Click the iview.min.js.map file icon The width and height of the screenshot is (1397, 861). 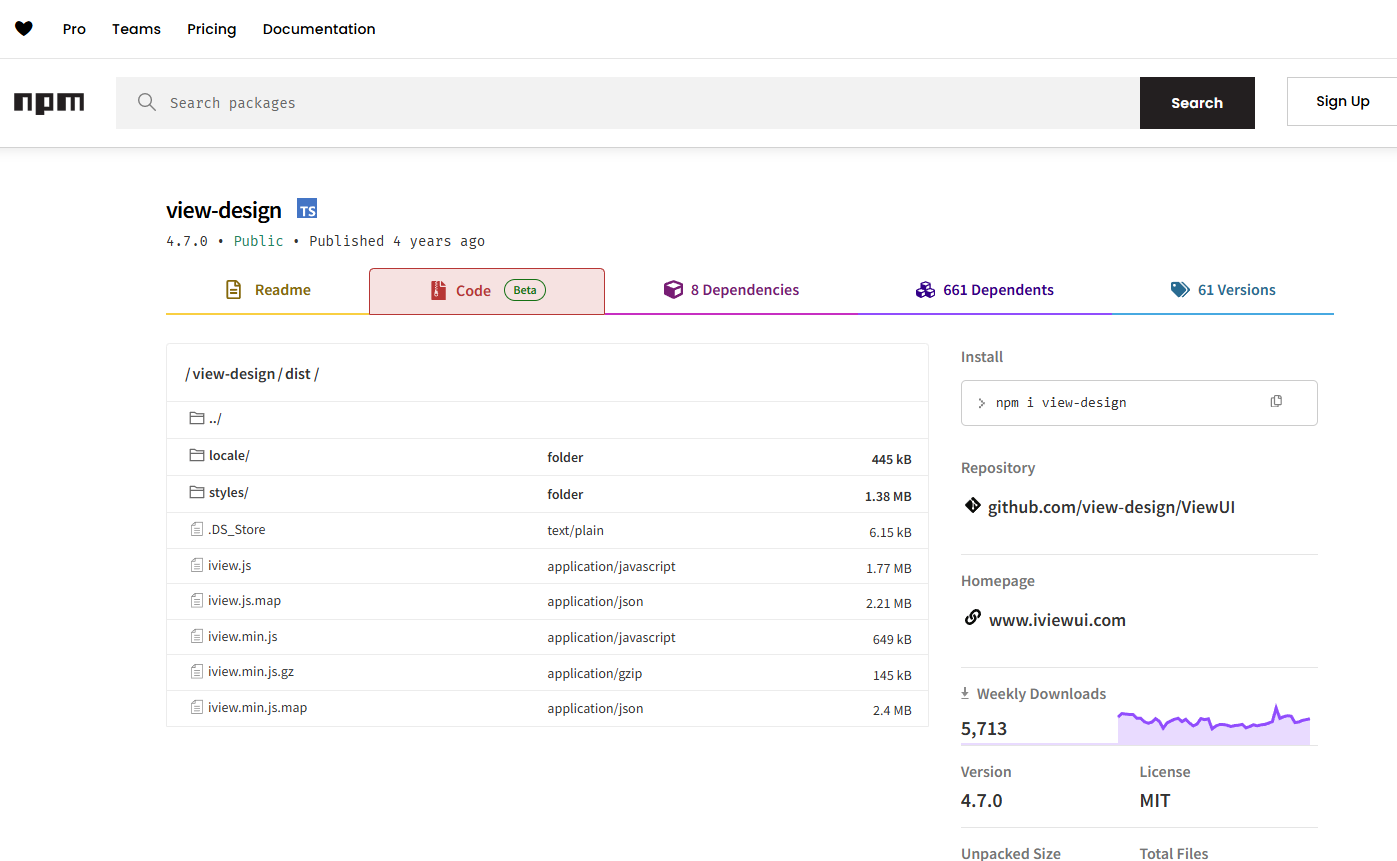point(197,707)
